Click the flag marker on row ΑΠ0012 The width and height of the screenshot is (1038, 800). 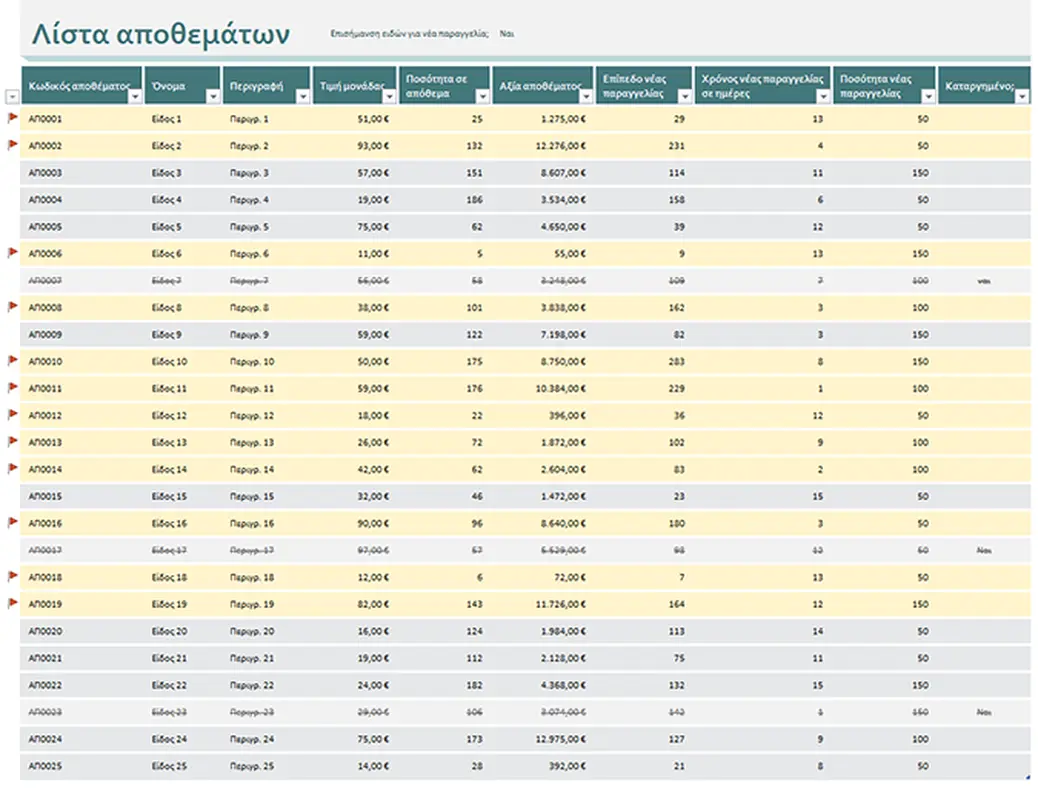pos(13,415)
